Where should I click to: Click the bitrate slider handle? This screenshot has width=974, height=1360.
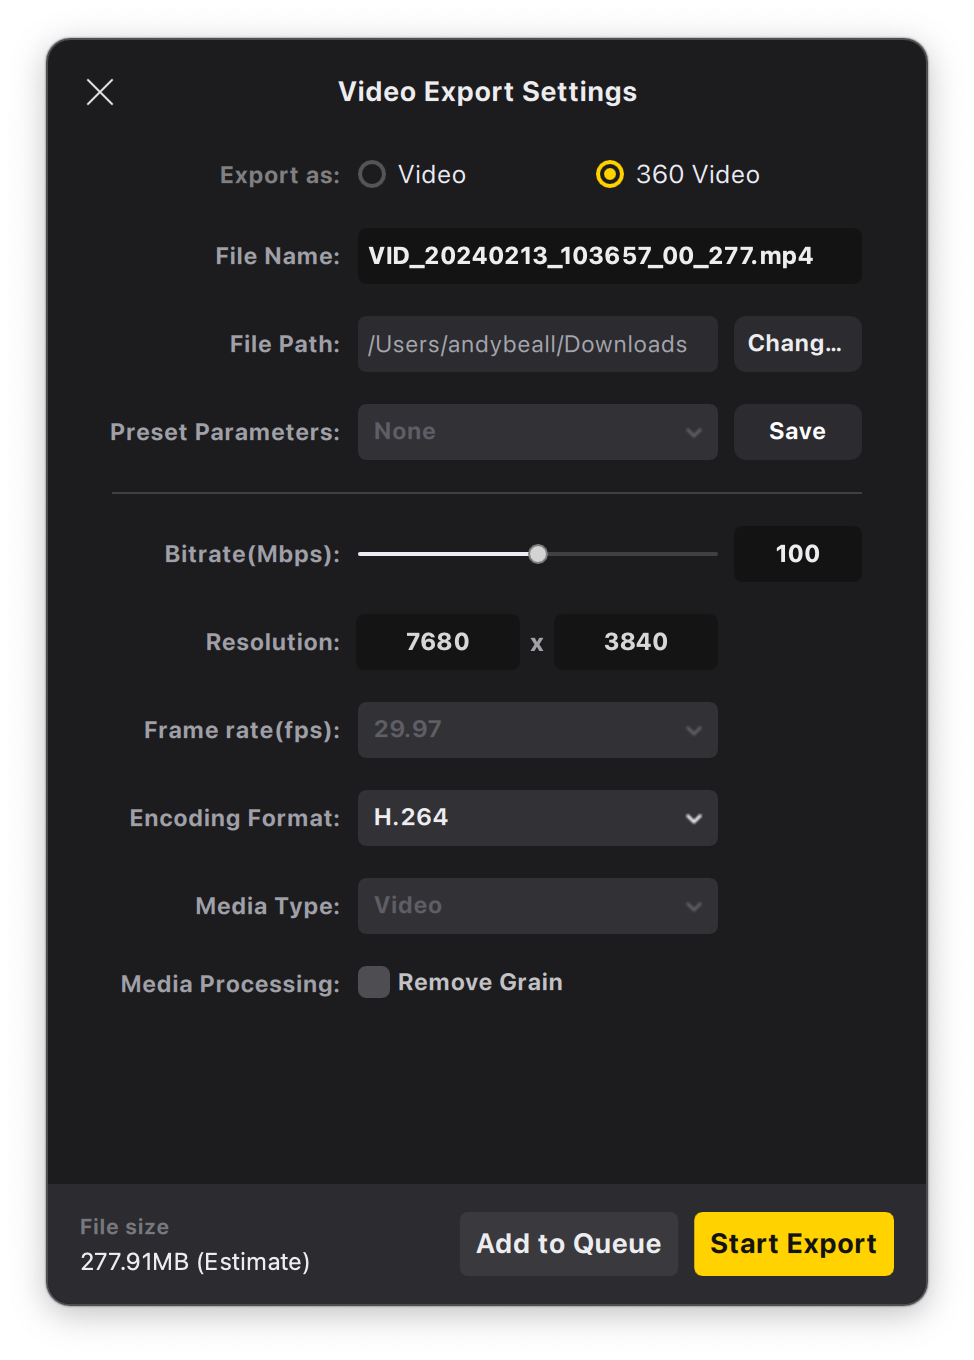pyautogui.click(x=538, y=554)
